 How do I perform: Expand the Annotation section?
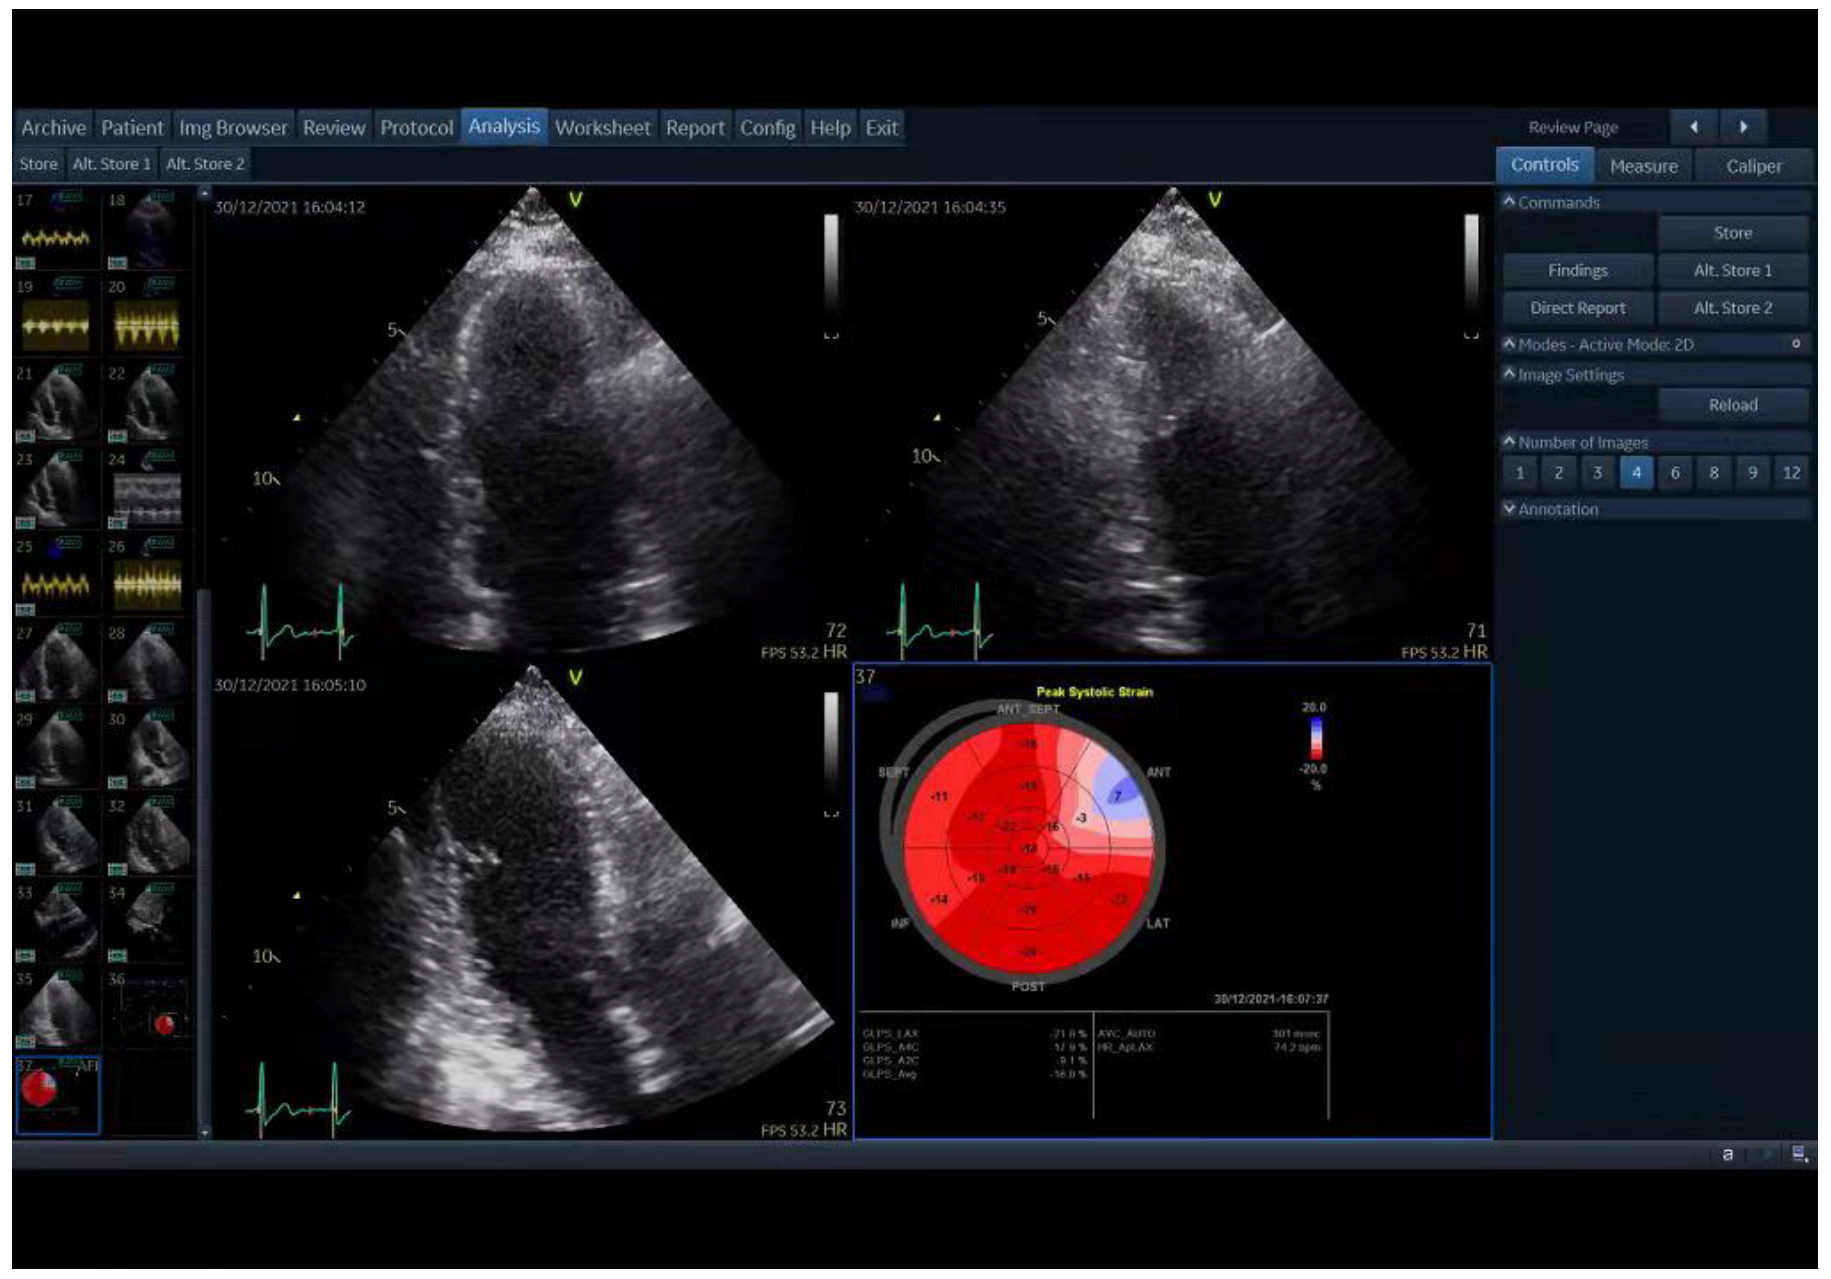(x=1510, y=509)
